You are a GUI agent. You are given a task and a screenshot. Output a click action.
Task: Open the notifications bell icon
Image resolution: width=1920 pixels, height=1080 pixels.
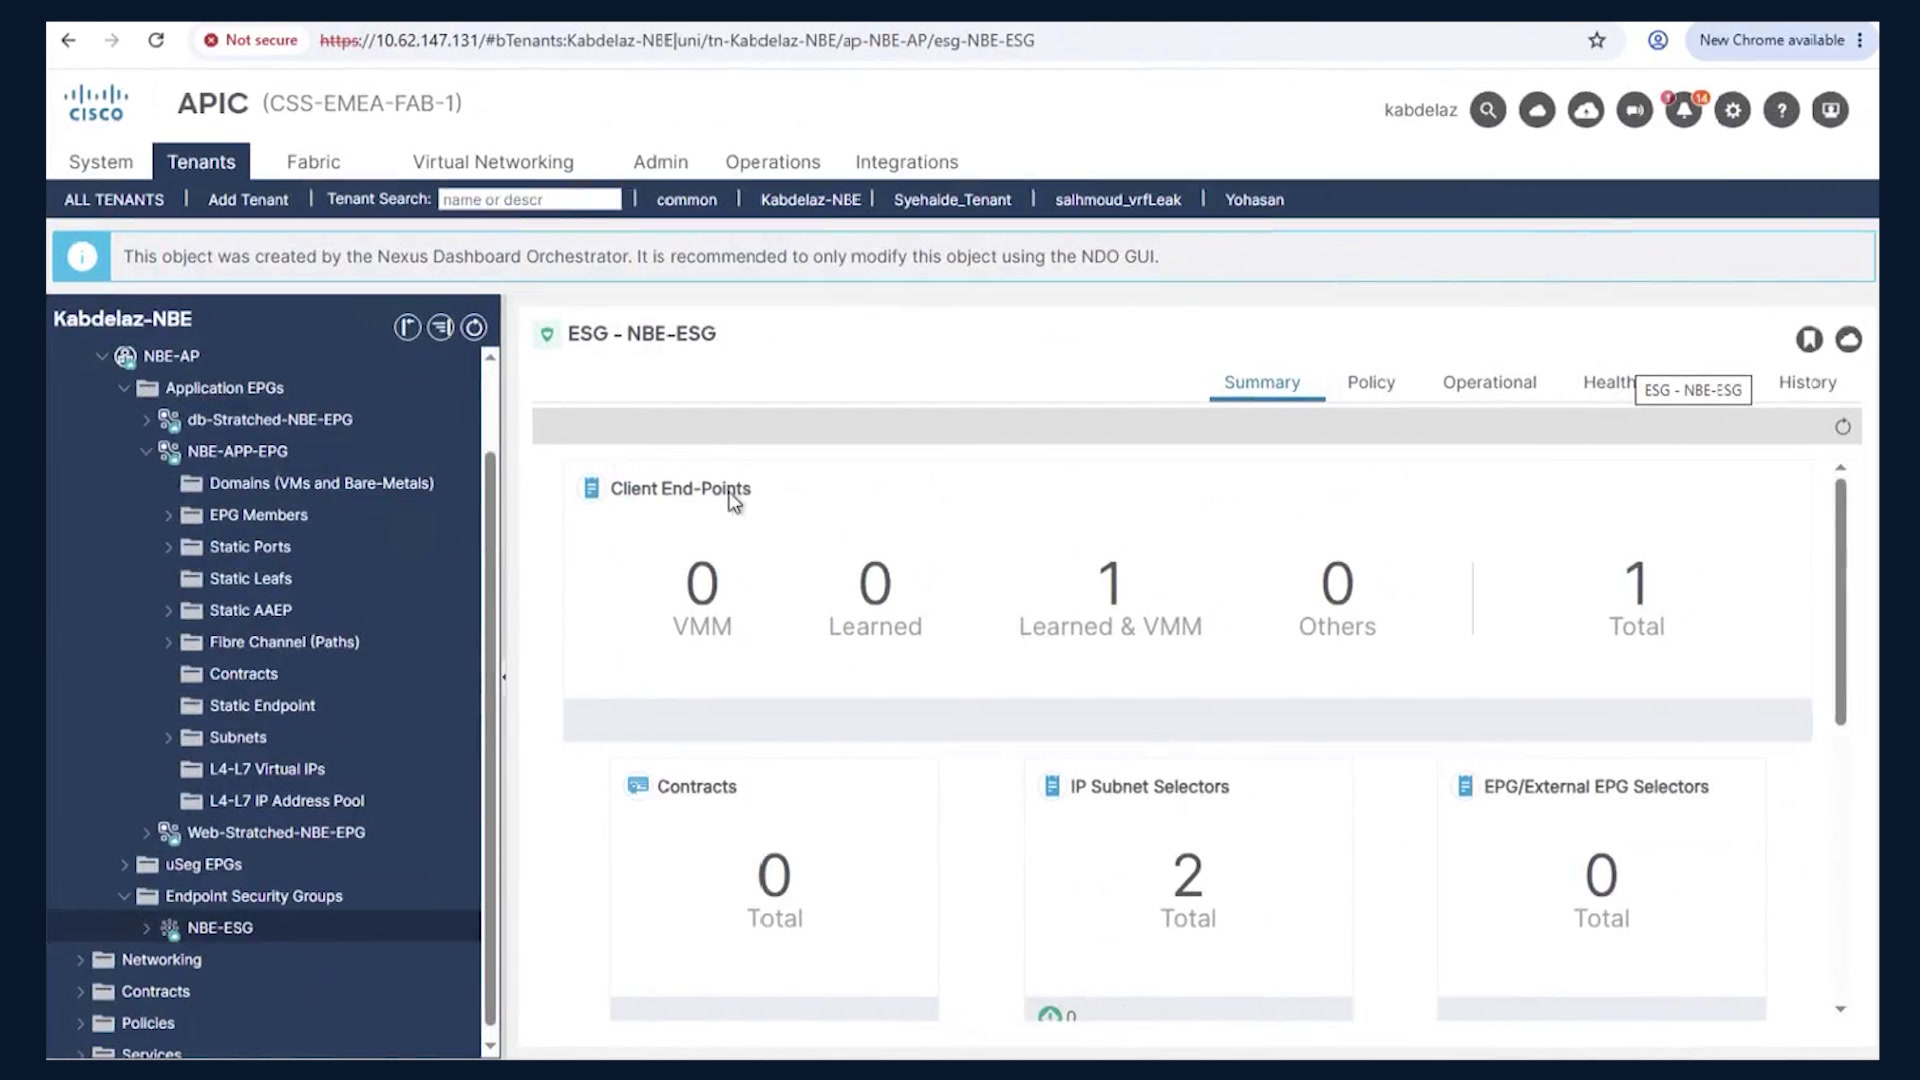click(1684, 110)
